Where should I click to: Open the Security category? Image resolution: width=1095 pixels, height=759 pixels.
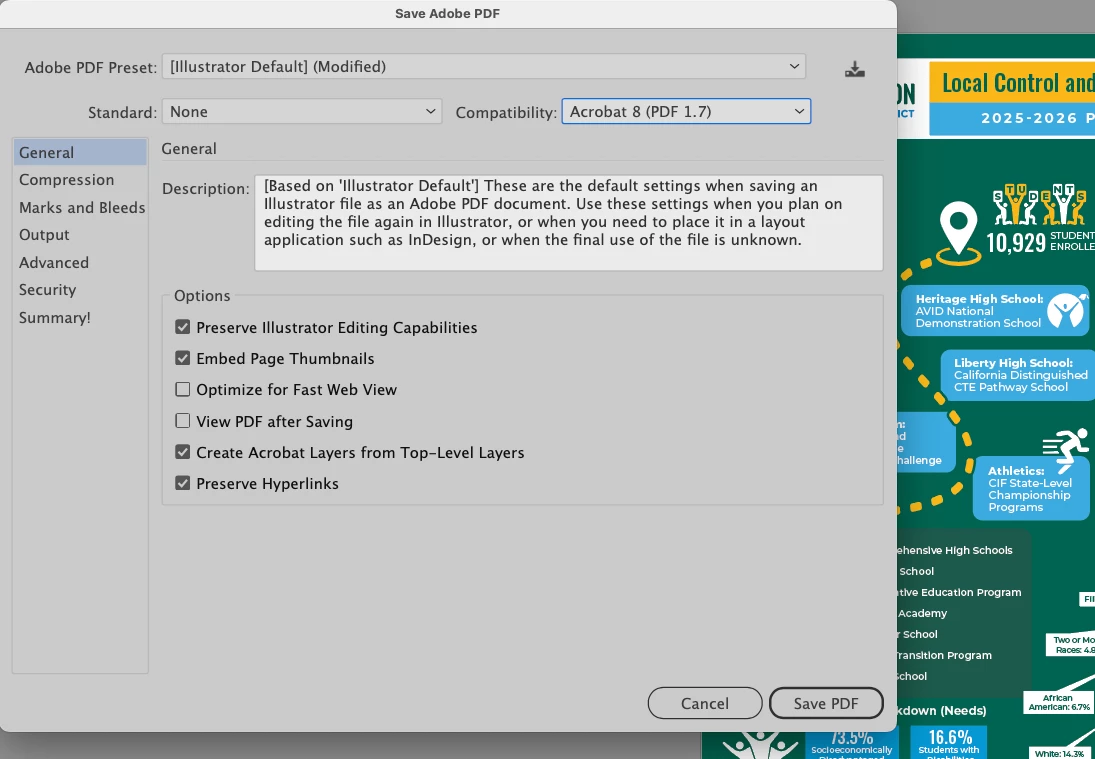(47, 290)
